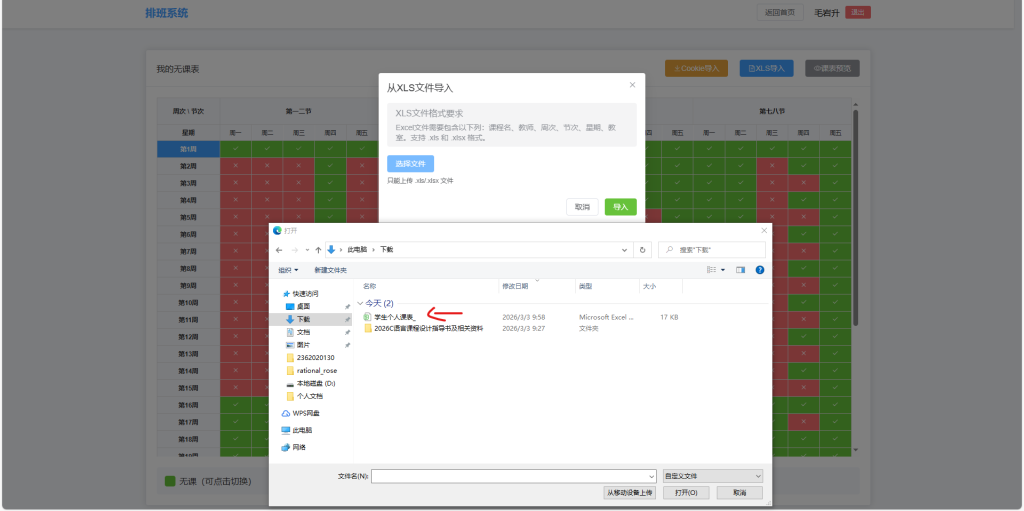Expand the address bar path dropdown
The width and height of the screenshot is (1024, 511).
(625, 249)
